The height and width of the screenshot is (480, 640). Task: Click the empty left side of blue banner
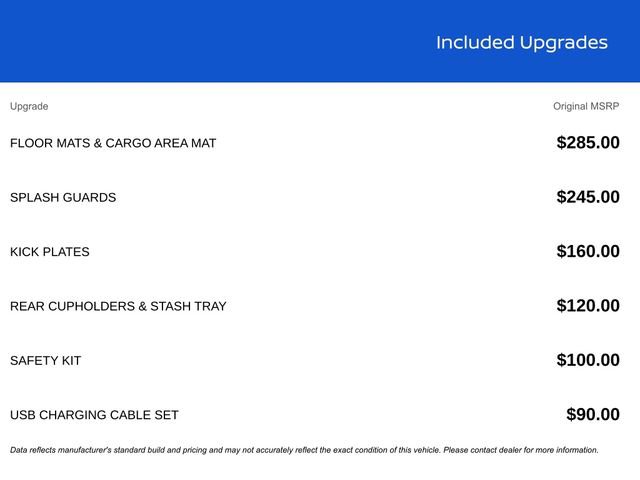tap(150, 42)
